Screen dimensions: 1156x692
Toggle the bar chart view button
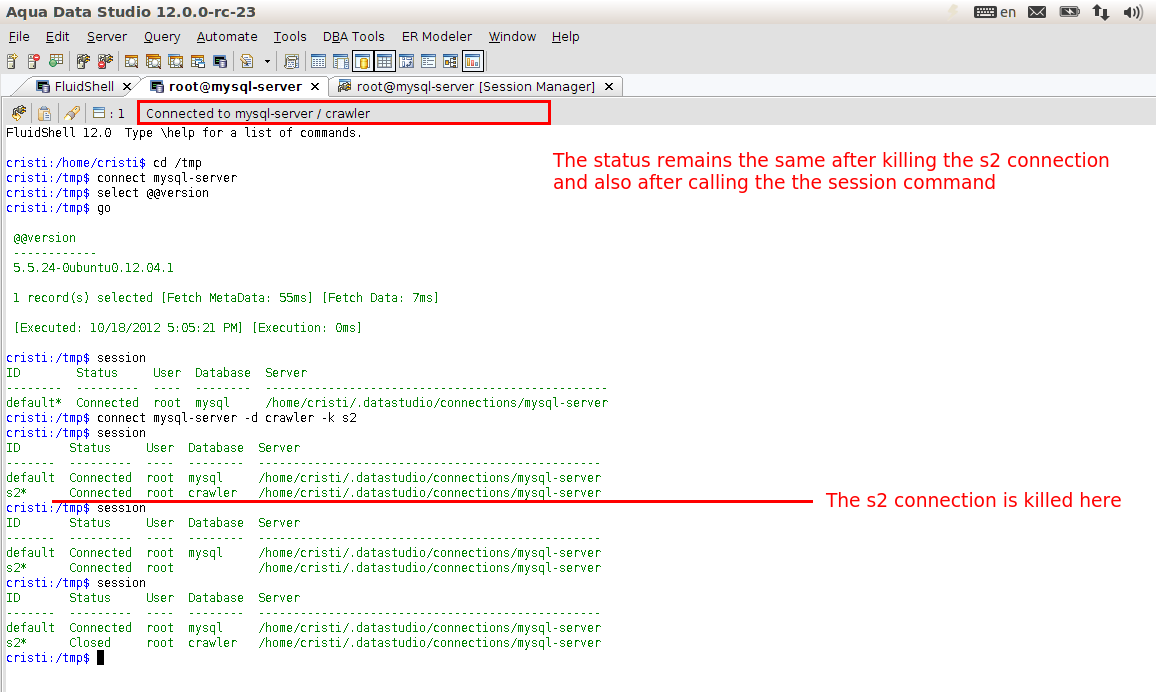473,61
